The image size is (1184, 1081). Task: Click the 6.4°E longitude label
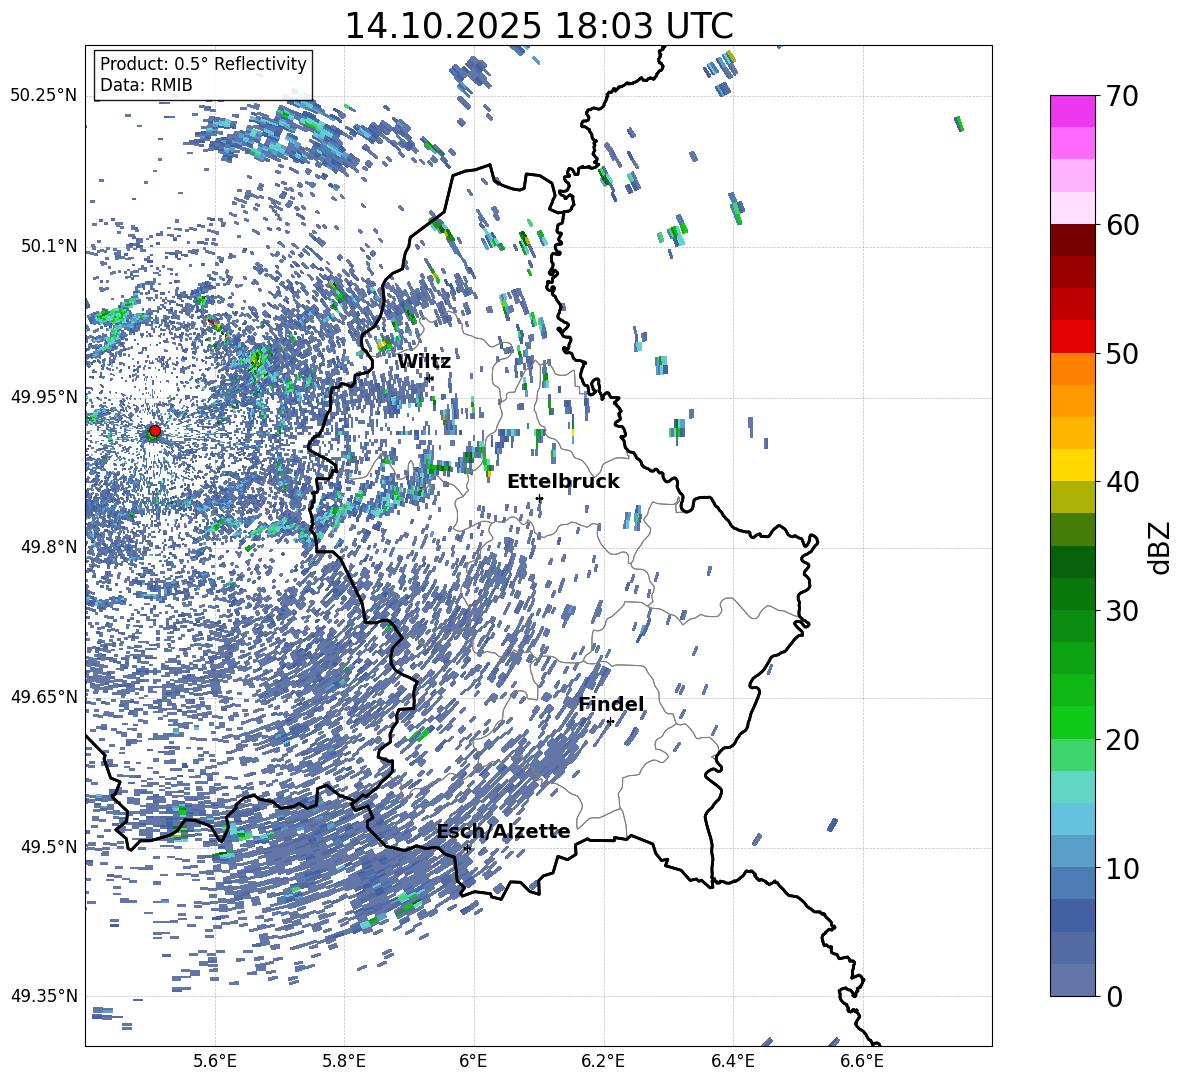[x=732, y=1061]
